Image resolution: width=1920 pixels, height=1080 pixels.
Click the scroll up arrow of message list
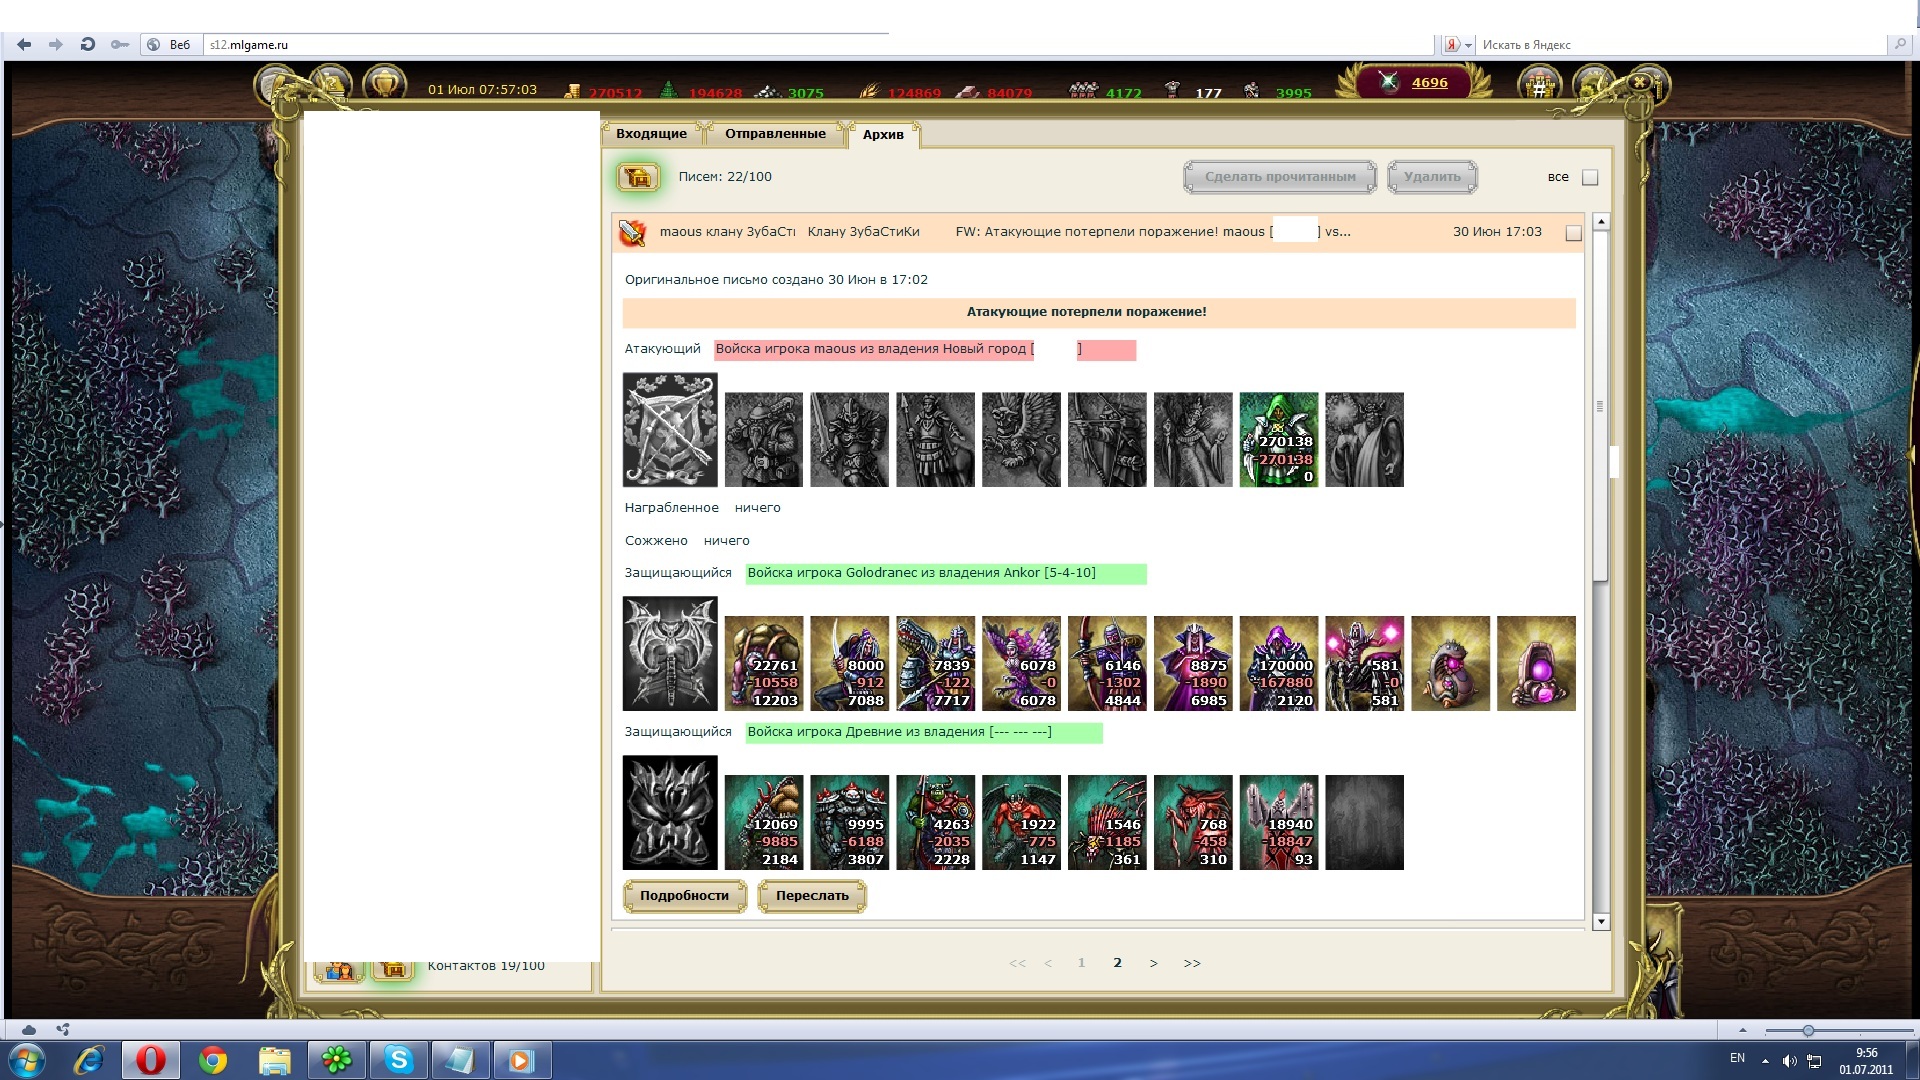pos(1600,222)
